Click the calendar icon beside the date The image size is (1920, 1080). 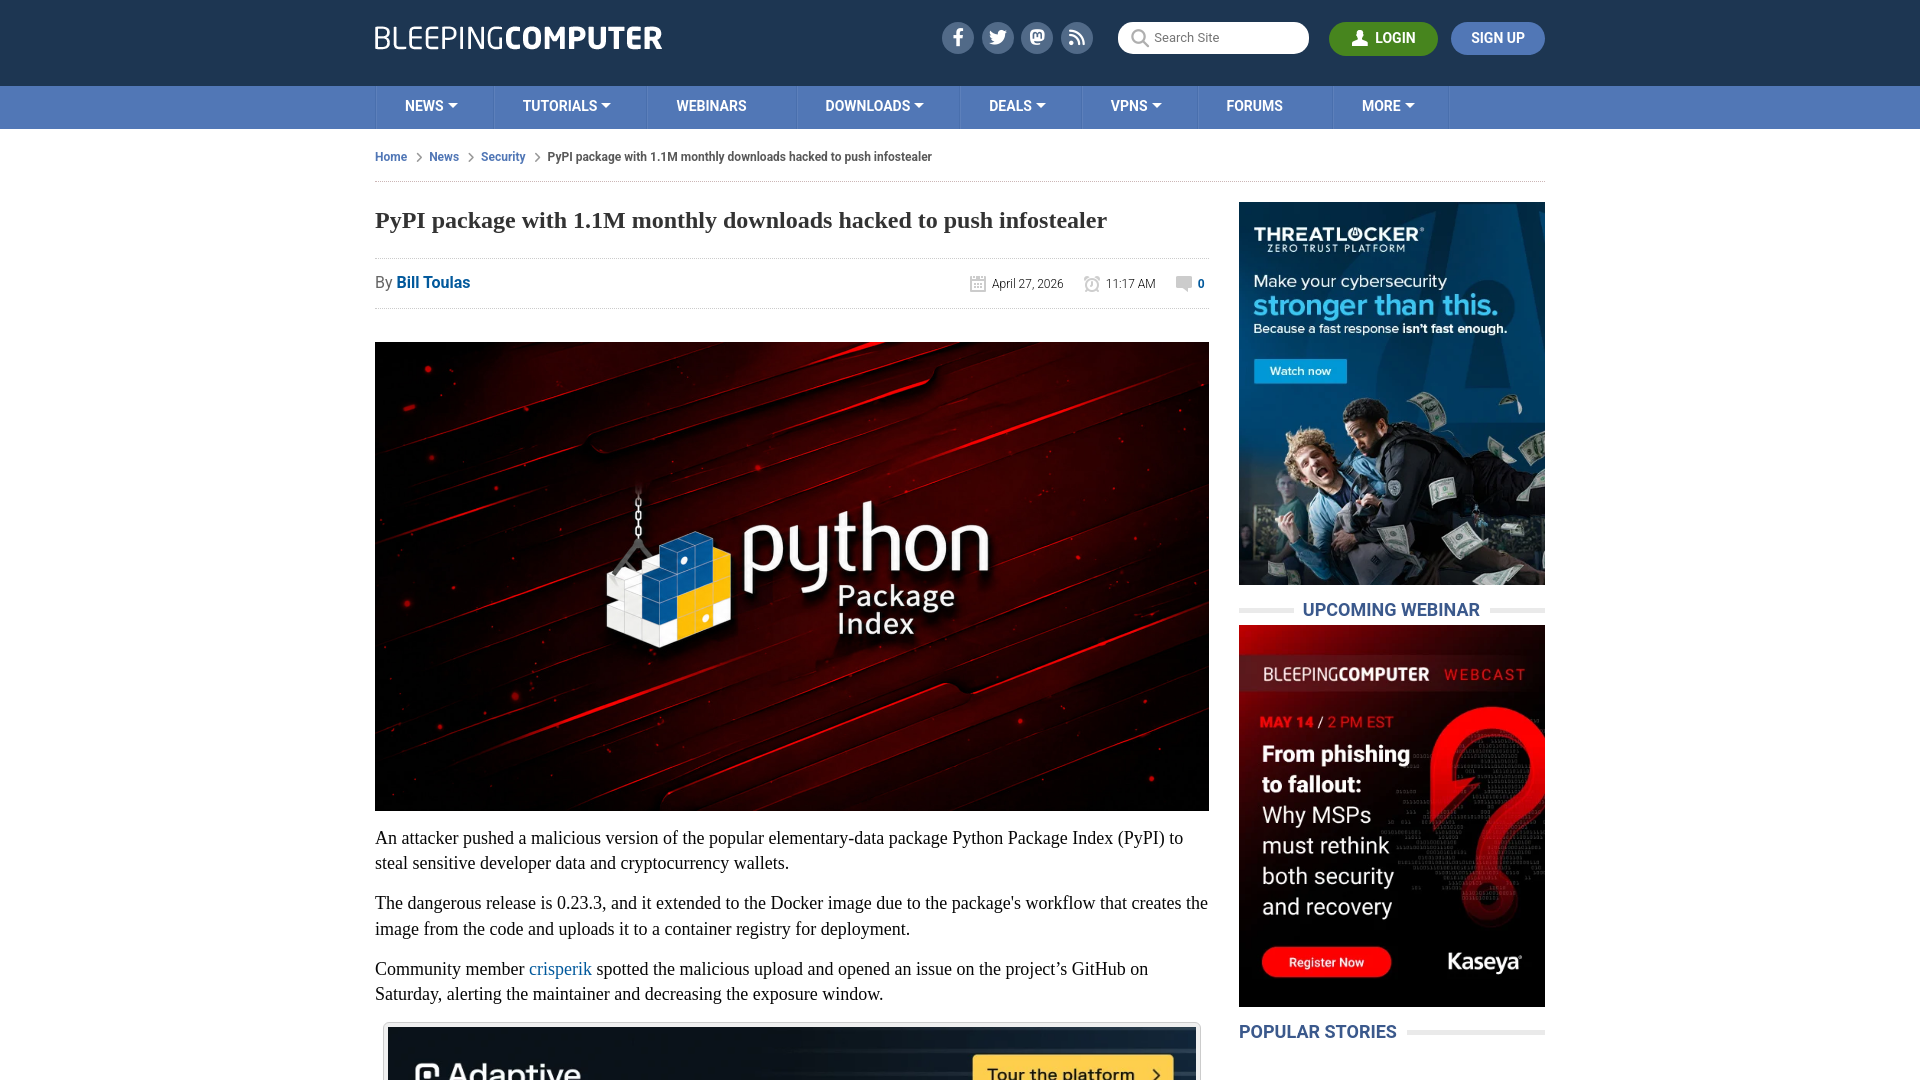(x=978, y=284)
